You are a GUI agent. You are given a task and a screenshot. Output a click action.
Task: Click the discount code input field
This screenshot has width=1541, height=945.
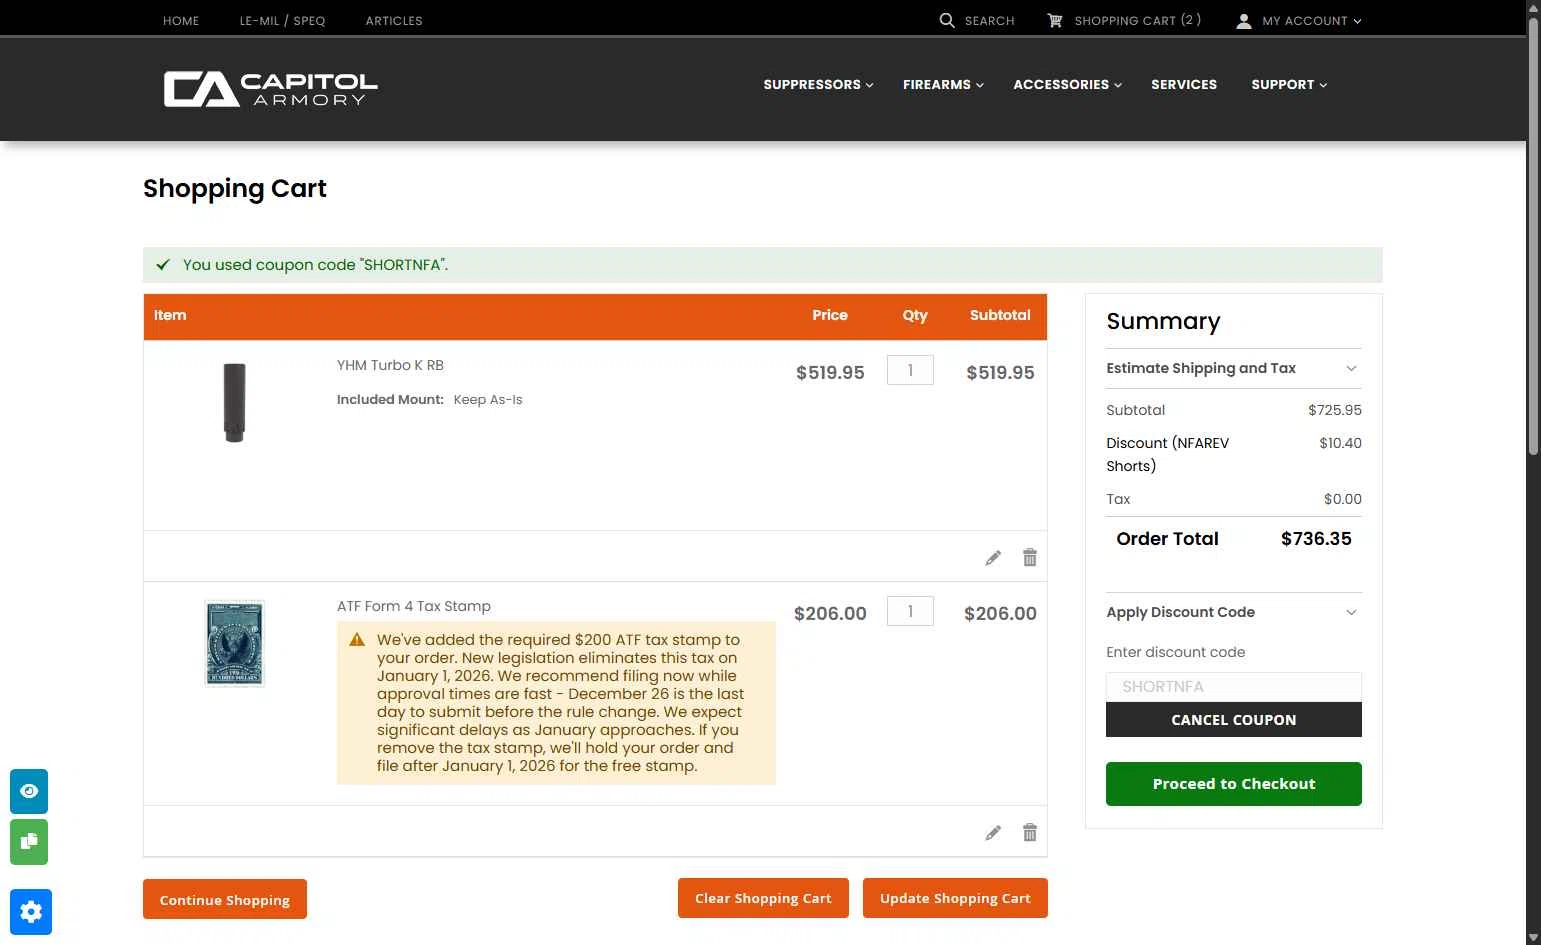1233,687
